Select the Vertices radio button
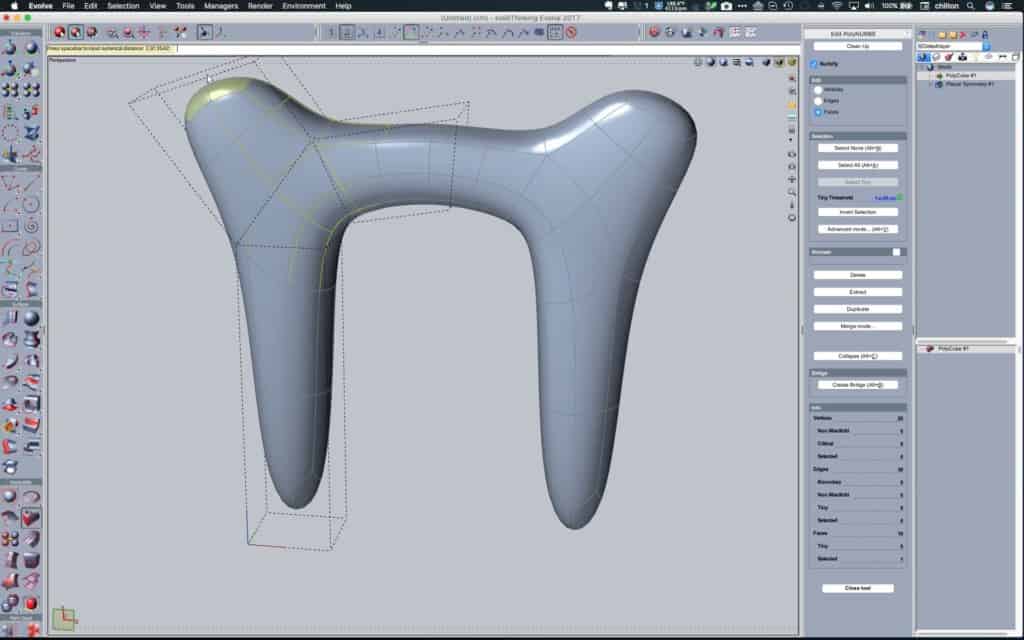 (x=818, y=90)
